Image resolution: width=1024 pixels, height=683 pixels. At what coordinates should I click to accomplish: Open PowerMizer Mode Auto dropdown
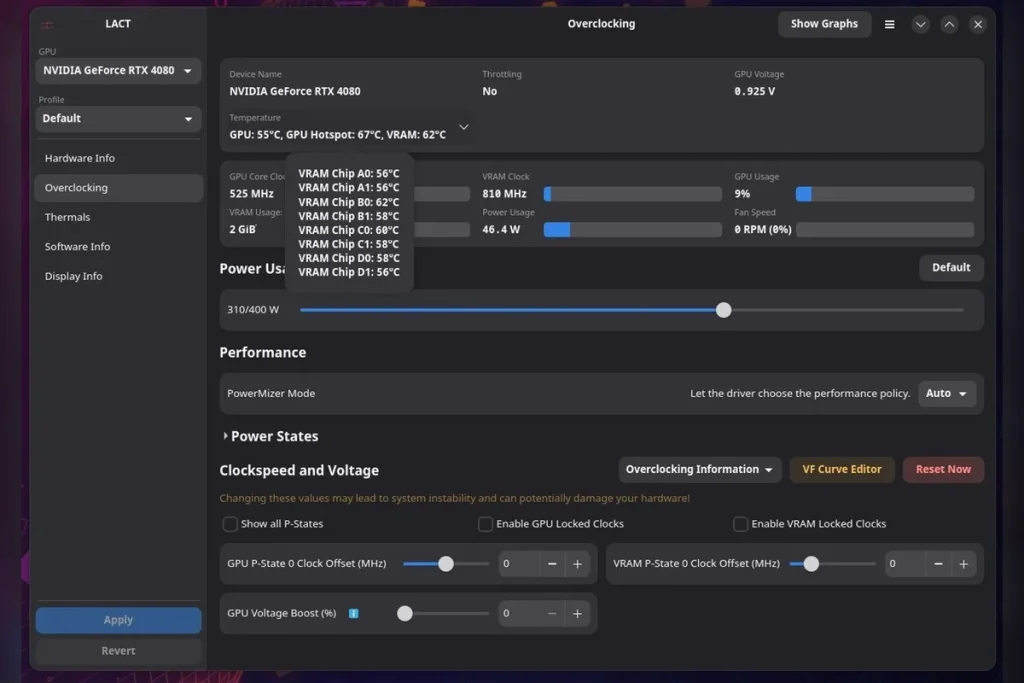[x=946, y=393]
